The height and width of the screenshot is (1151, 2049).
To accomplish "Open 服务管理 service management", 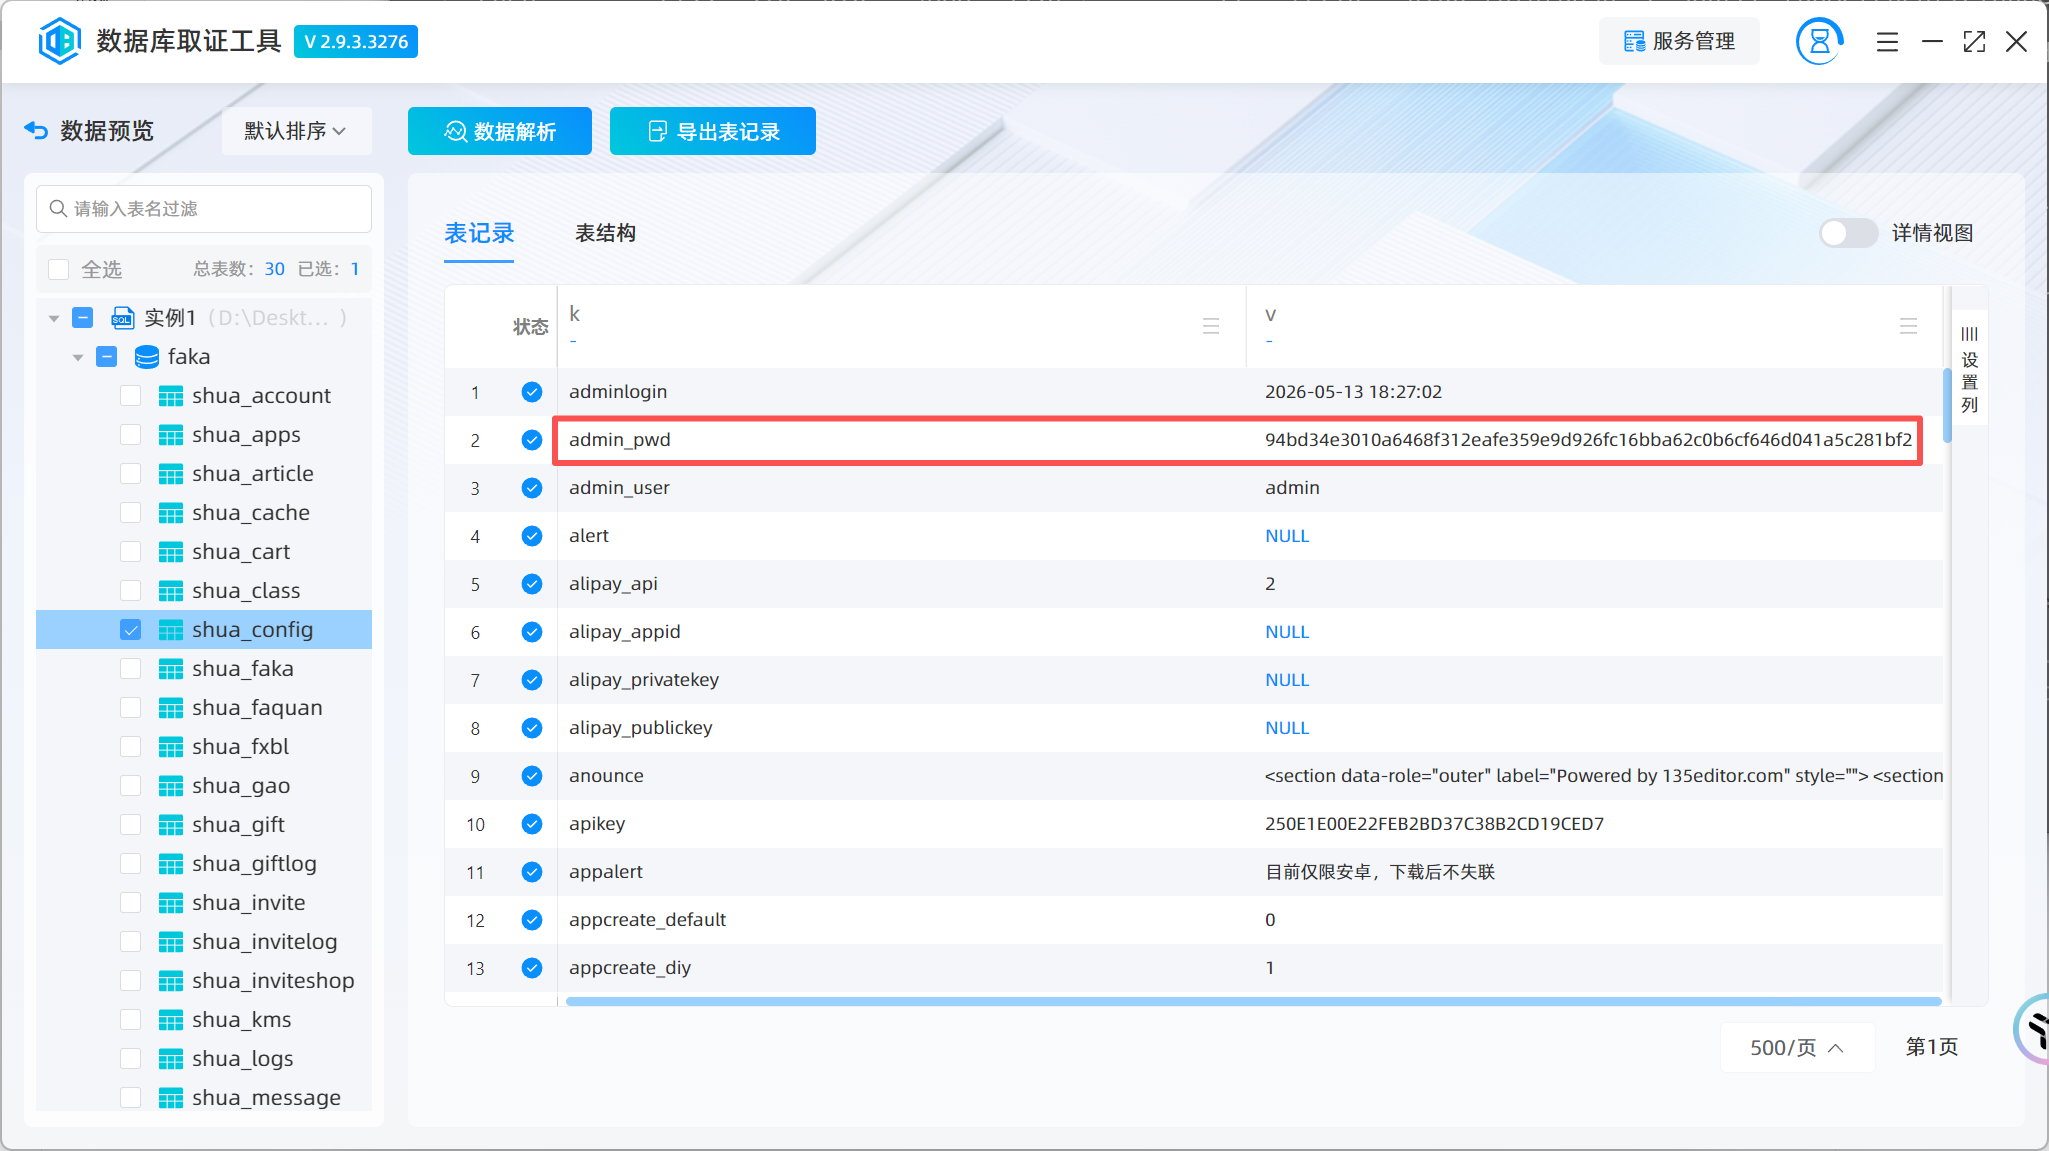I will [x=1679, y=41].
